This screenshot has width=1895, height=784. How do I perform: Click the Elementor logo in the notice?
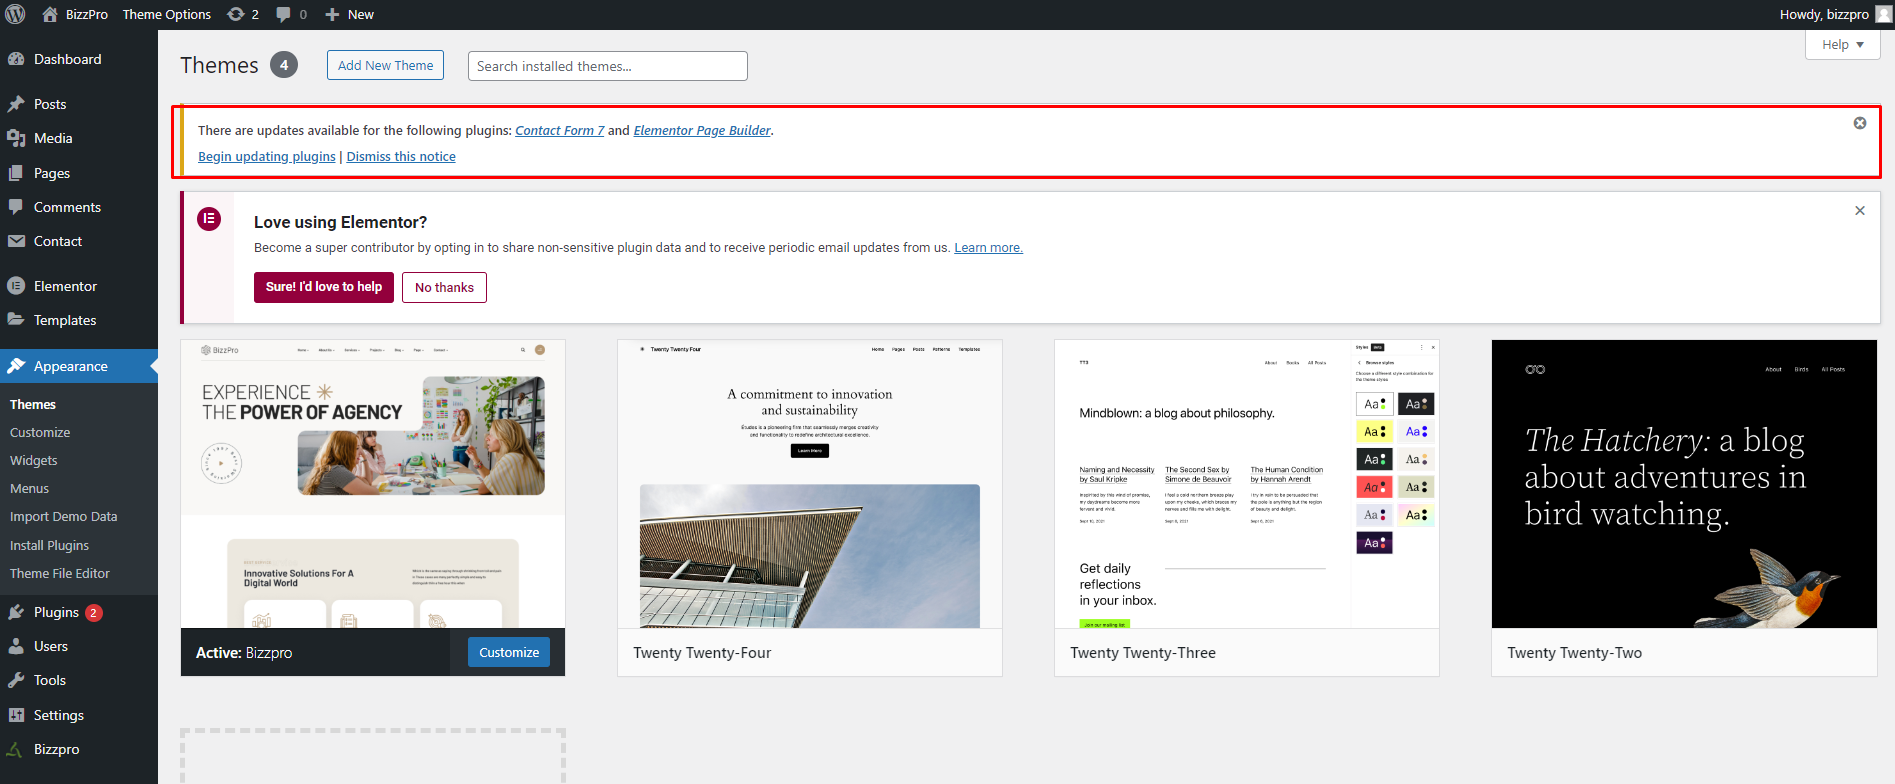[x=209, y=219]
